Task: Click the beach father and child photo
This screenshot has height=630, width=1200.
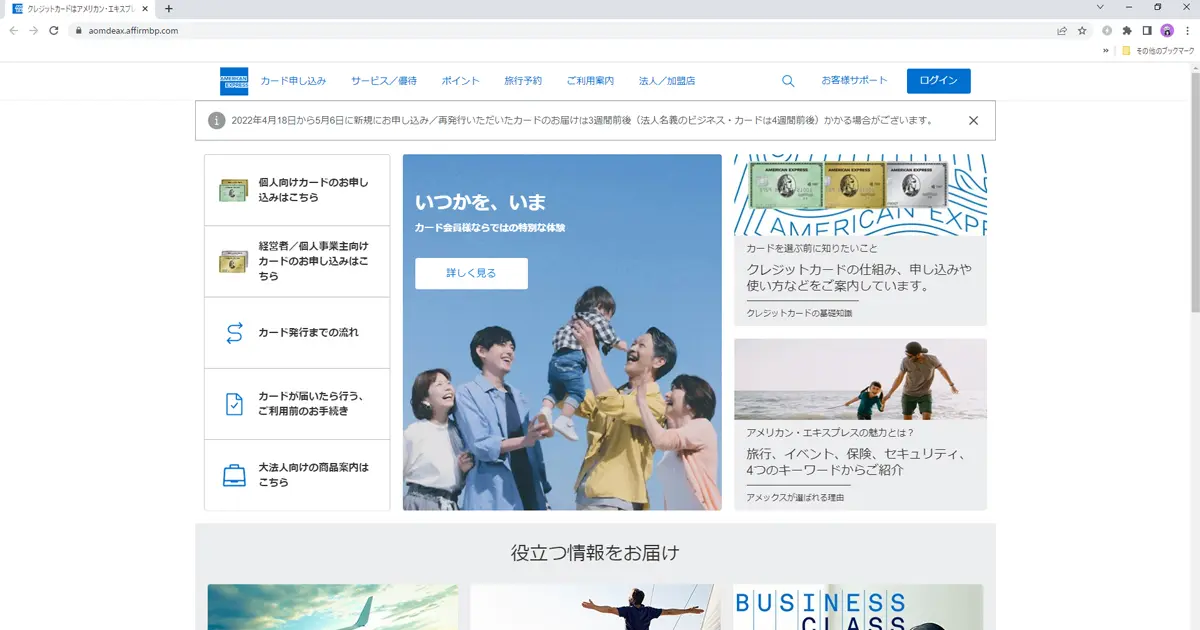Action: pos(860,379)
